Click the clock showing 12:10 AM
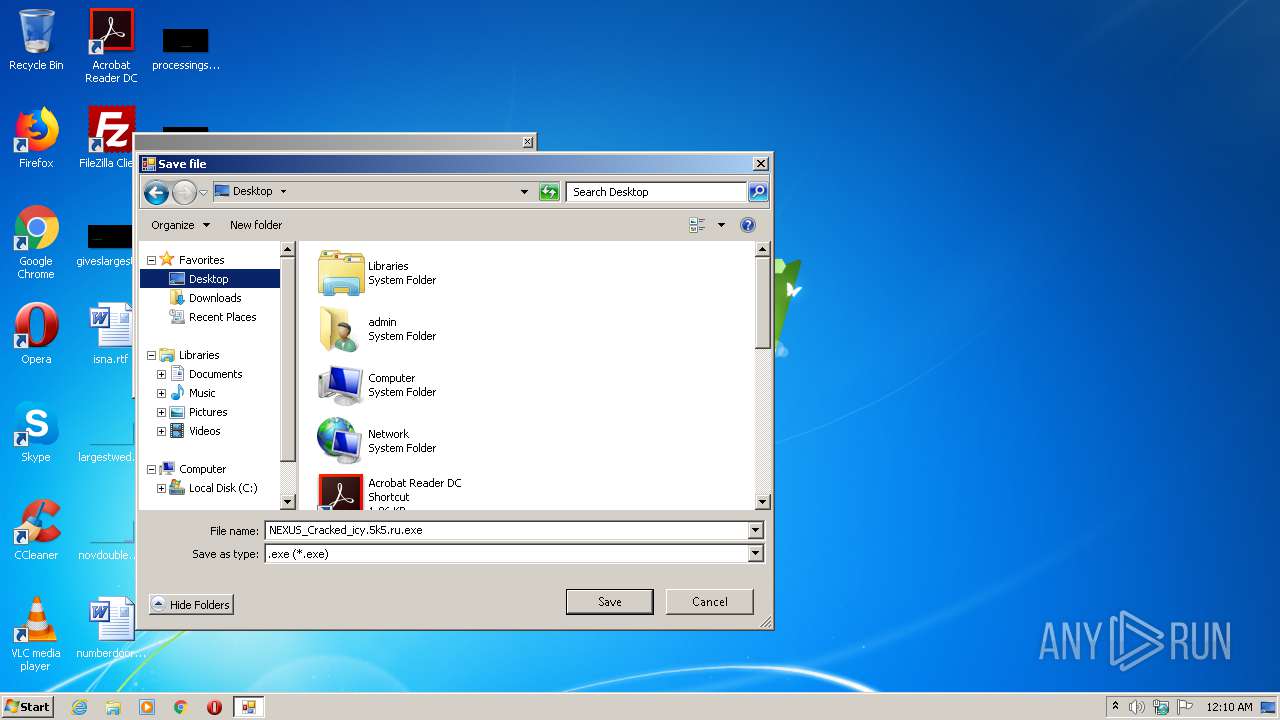 click(1229, 707)
